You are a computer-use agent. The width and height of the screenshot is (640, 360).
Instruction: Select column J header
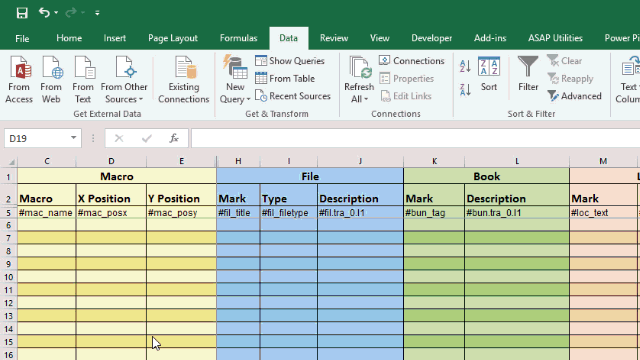pos(360,161)
